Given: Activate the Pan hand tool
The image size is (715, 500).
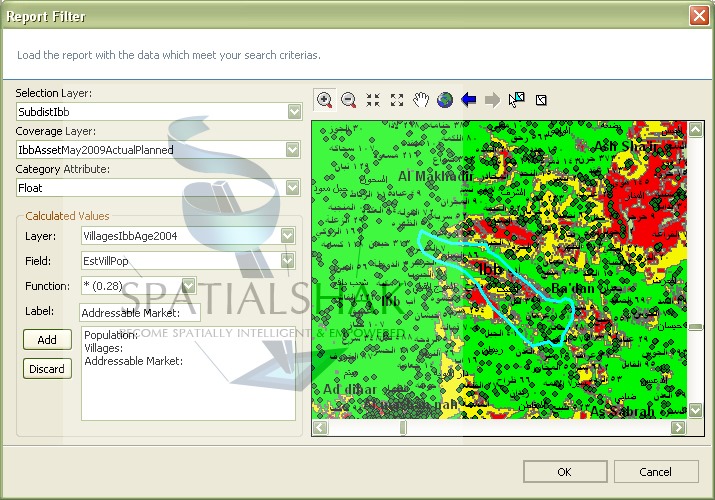Looking at the screenshot, I should click(x=421, y=100).
